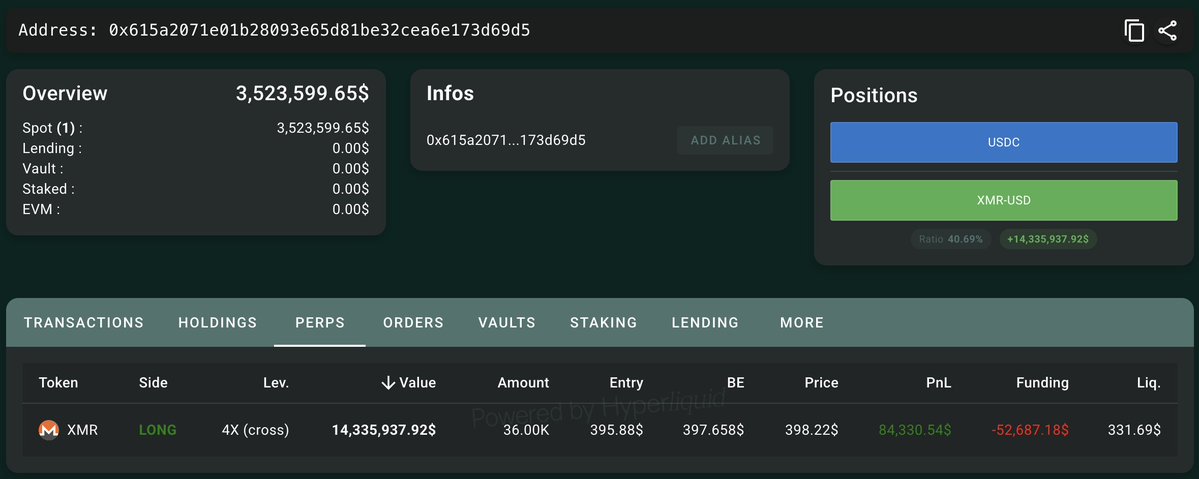Share the address using share icon
The height and width of the screenshot is (479, 1199).
click(1167, 31)
